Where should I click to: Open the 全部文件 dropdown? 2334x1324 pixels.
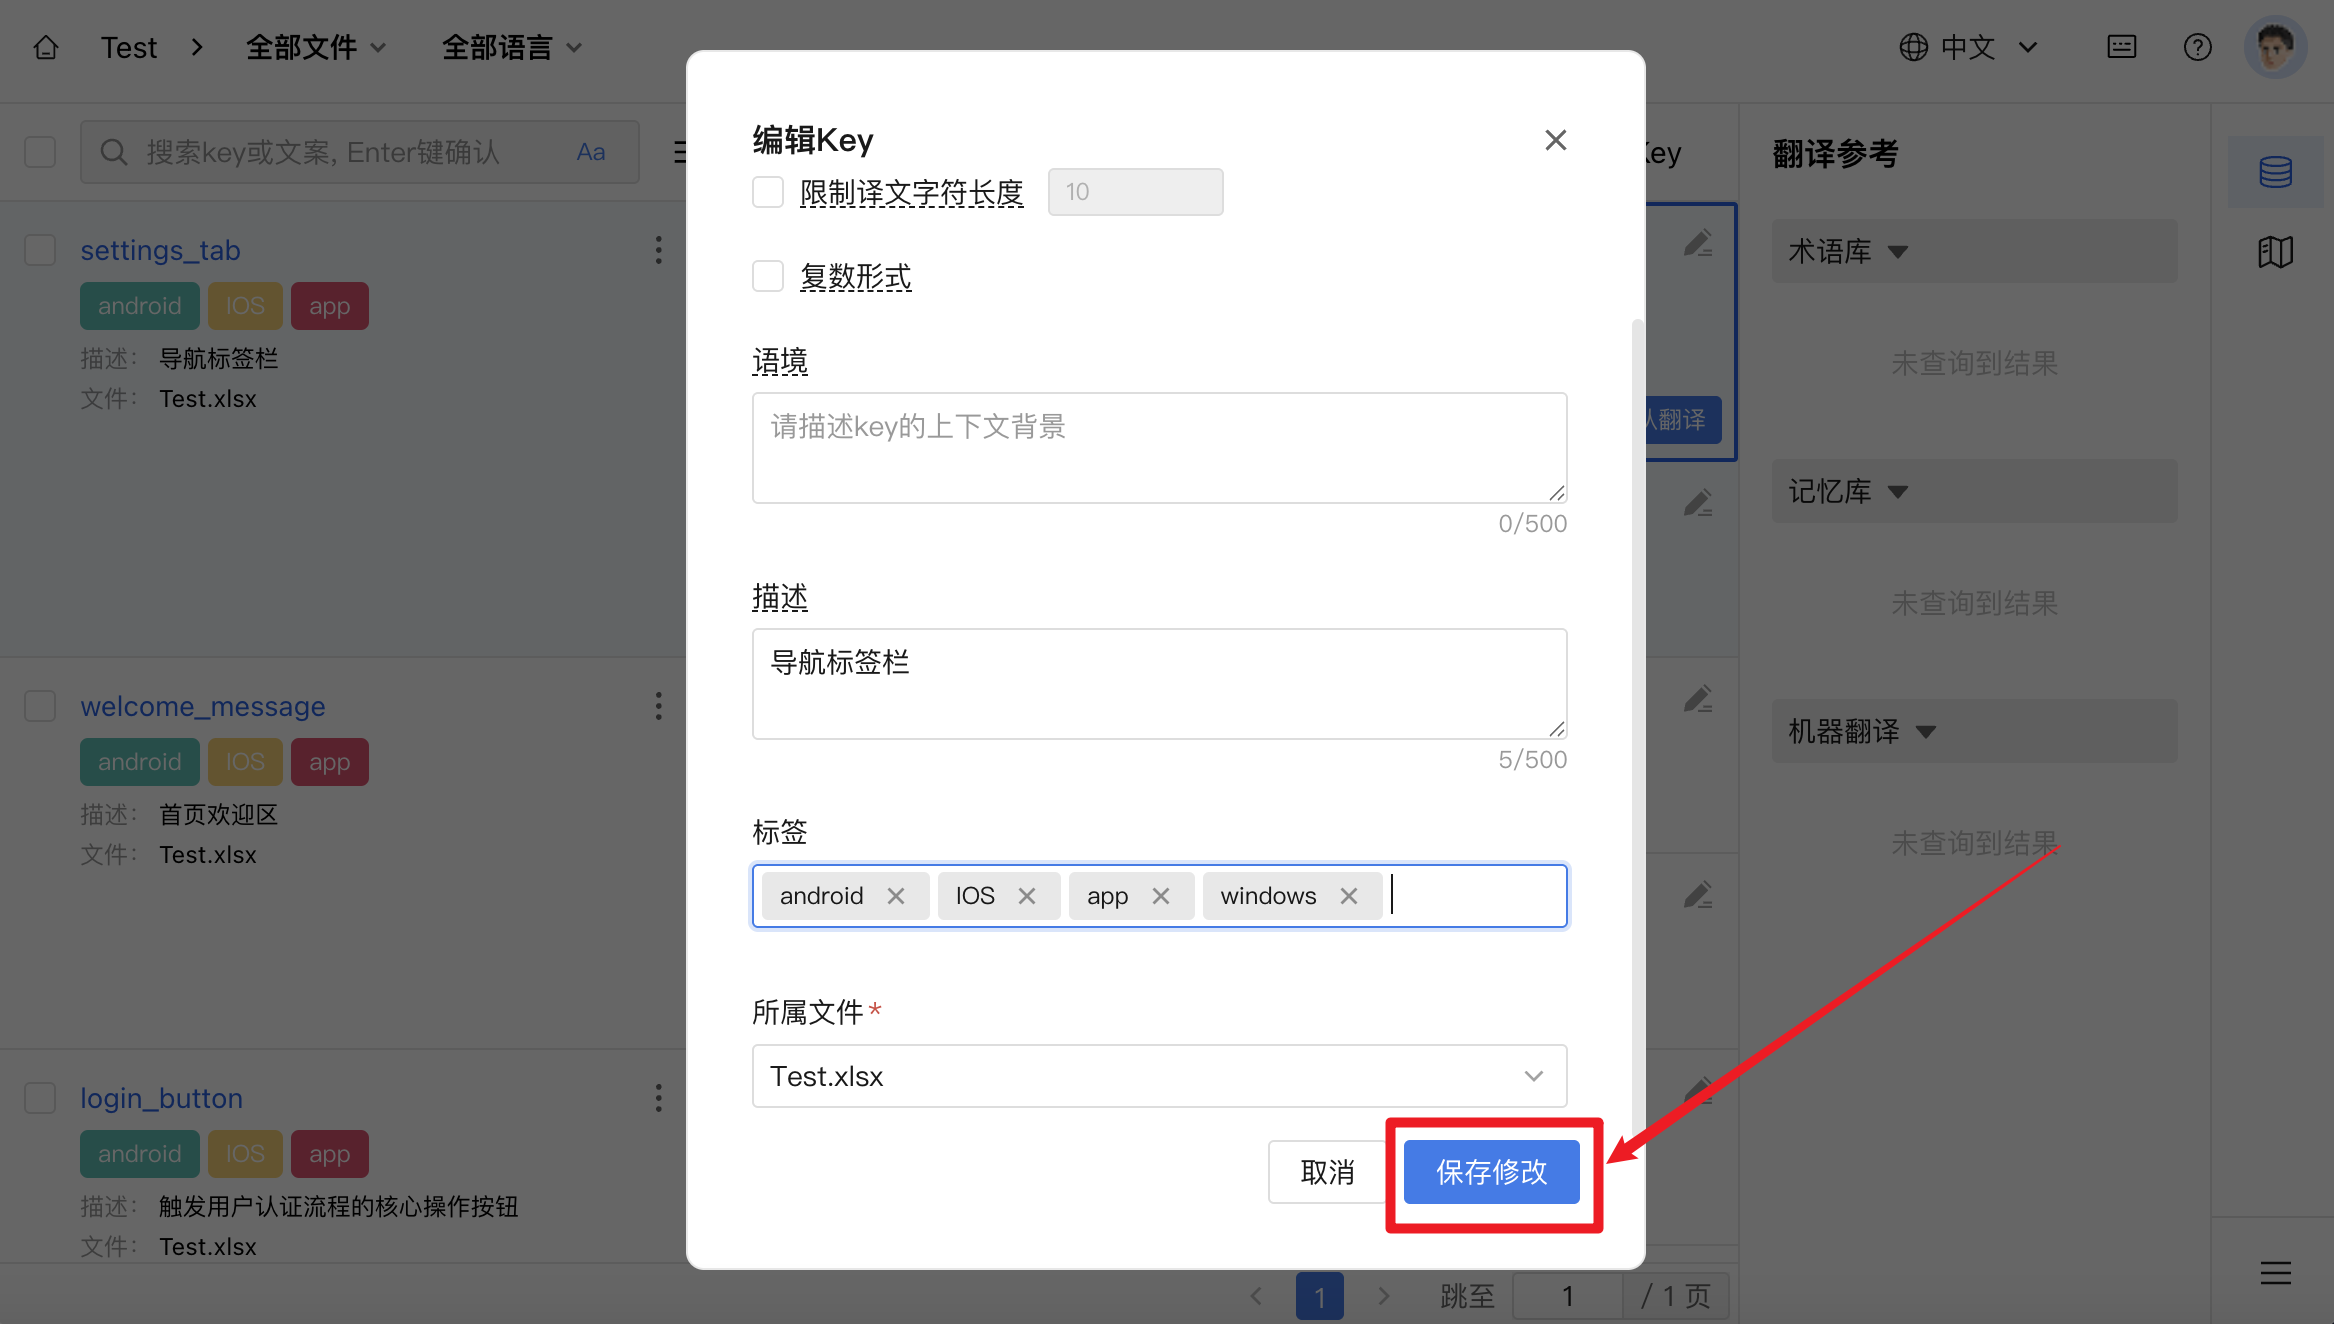(316, 47)
